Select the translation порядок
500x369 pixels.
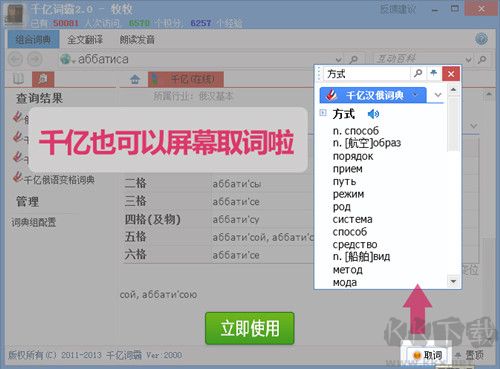[353, 156]
